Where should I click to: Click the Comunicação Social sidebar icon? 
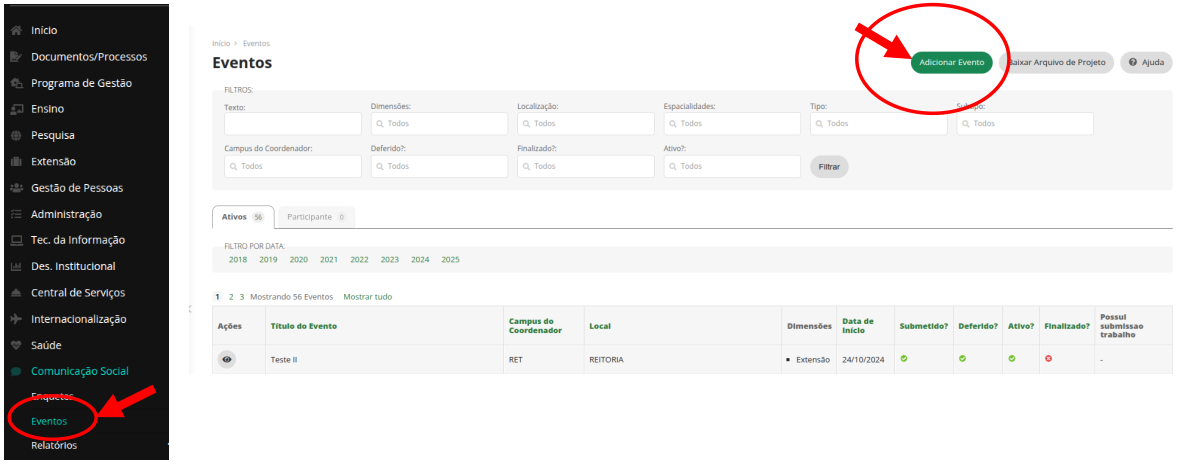pyautogui.click(x=16, y=371)
